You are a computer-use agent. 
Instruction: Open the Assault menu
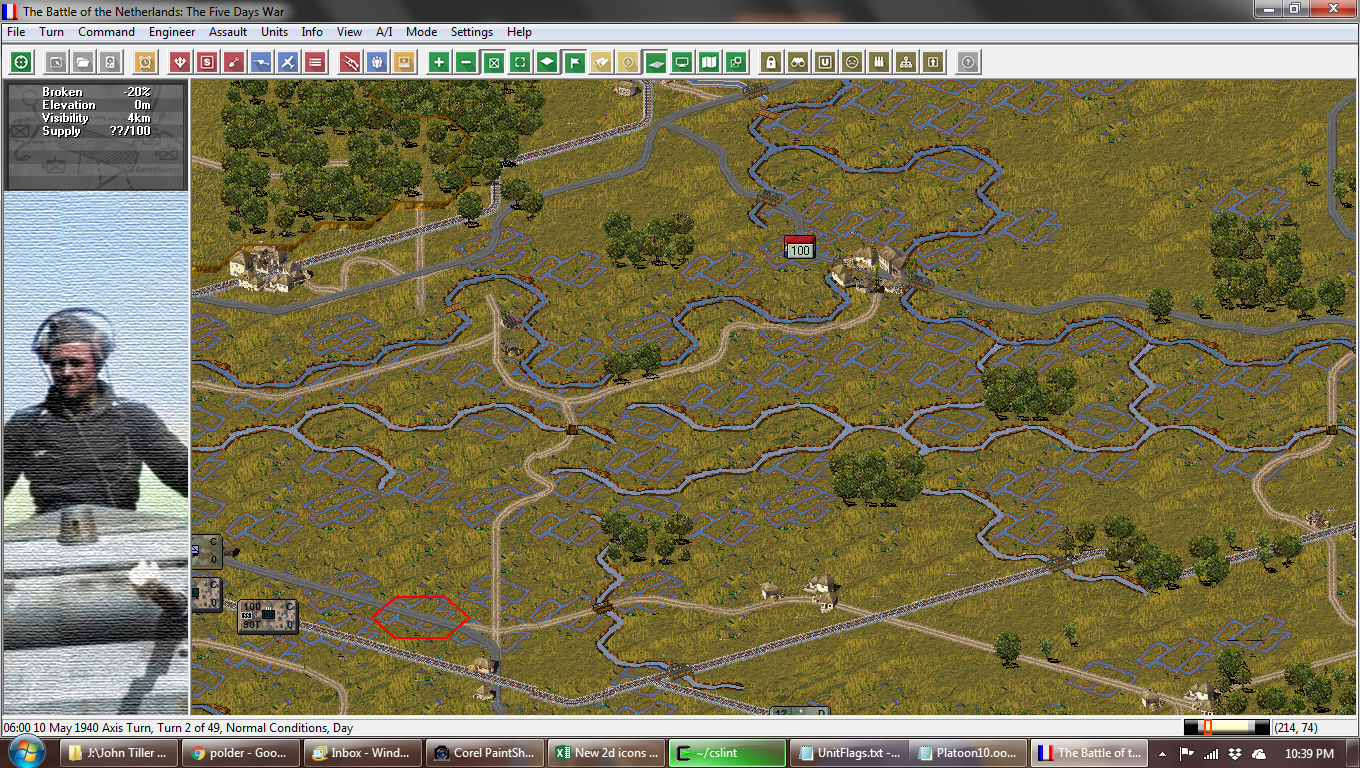pos(228,32)
